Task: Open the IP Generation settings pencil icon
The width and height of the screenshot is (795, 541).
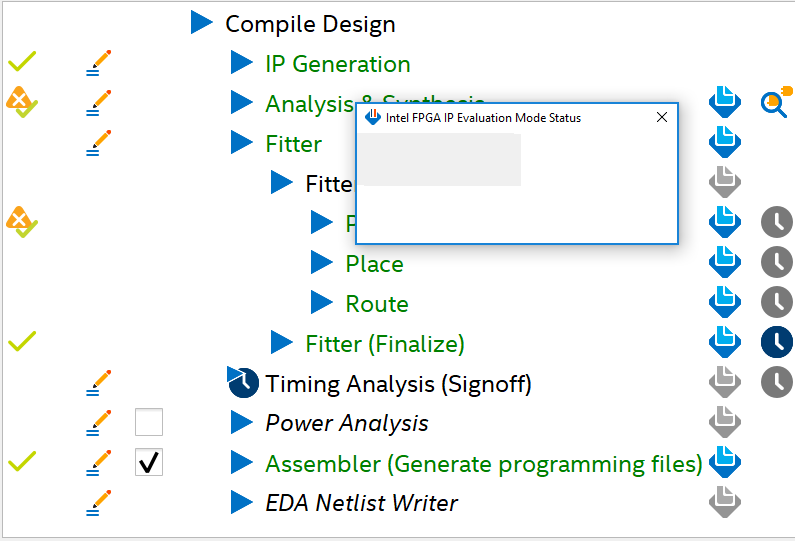Action: point(98,64)
